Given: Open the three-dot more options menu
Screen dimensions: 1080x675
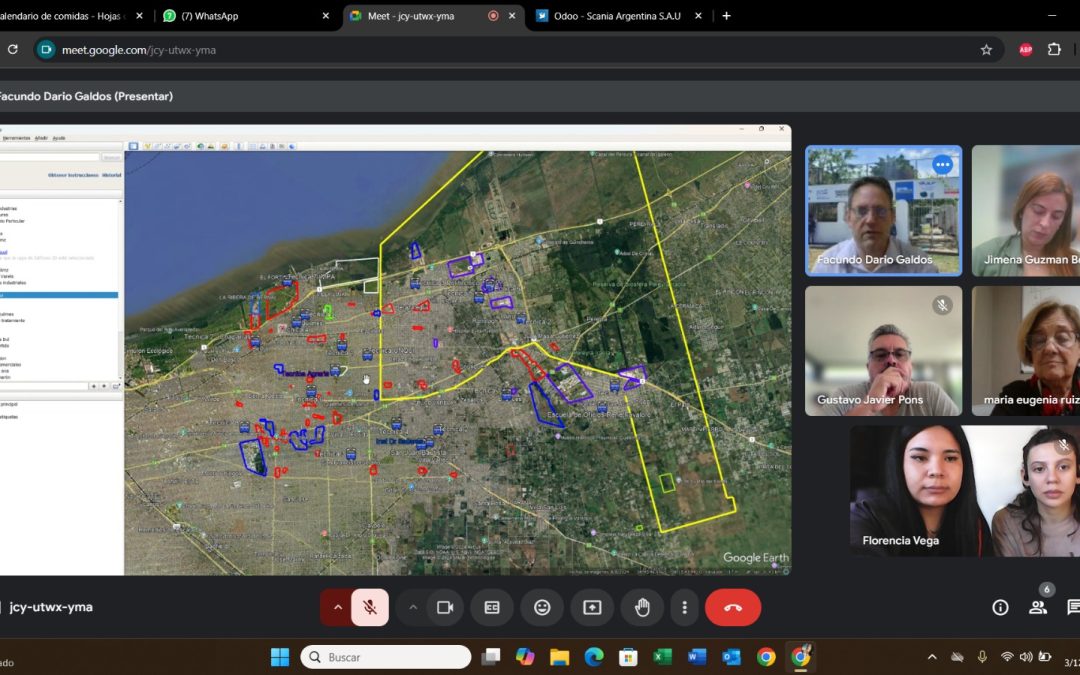Looking at the screenshot, I should pos(684,608).
